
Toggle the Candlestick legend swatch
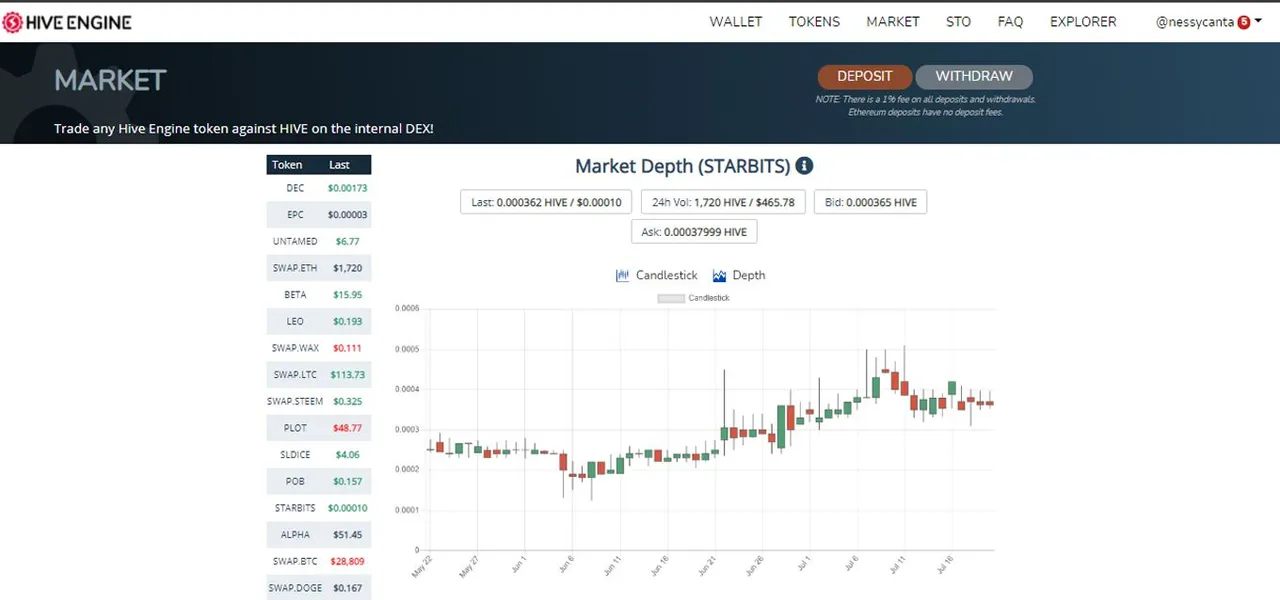[x=671, y=298]
